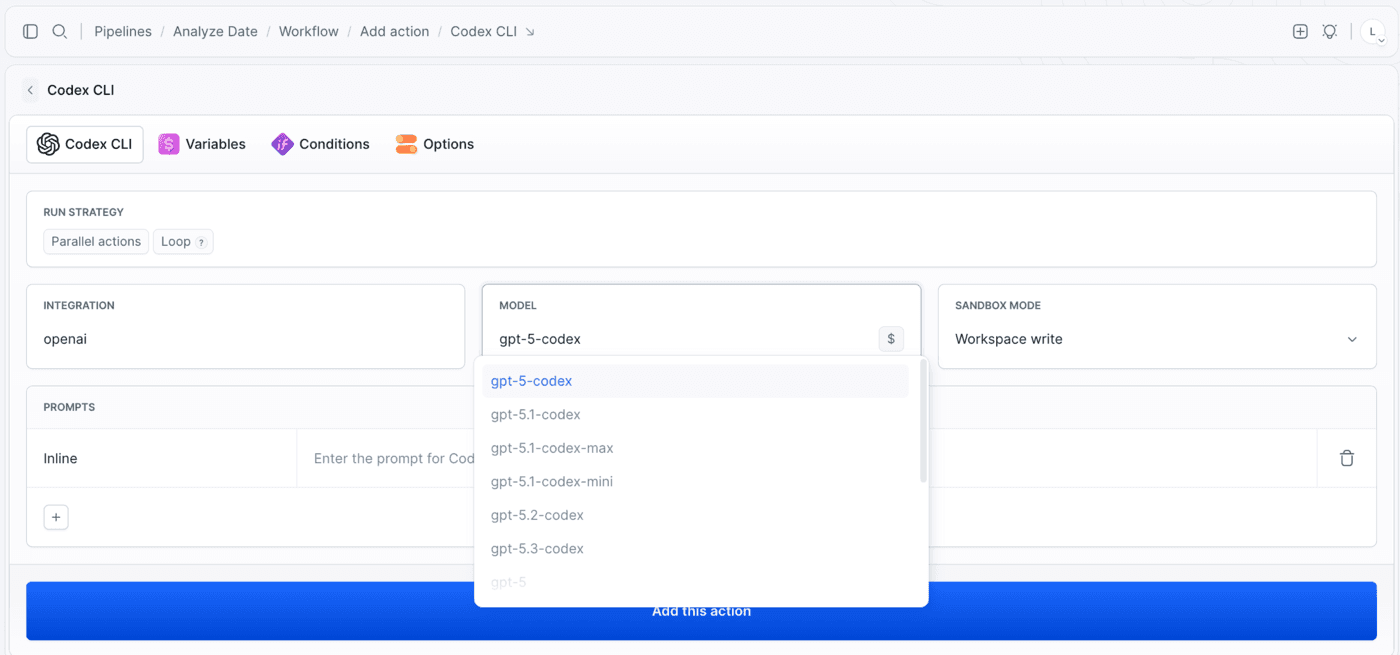Viewport: 1400px width, 655px height.
Task: Switch to the Variables tab
Action: [202, 144]
